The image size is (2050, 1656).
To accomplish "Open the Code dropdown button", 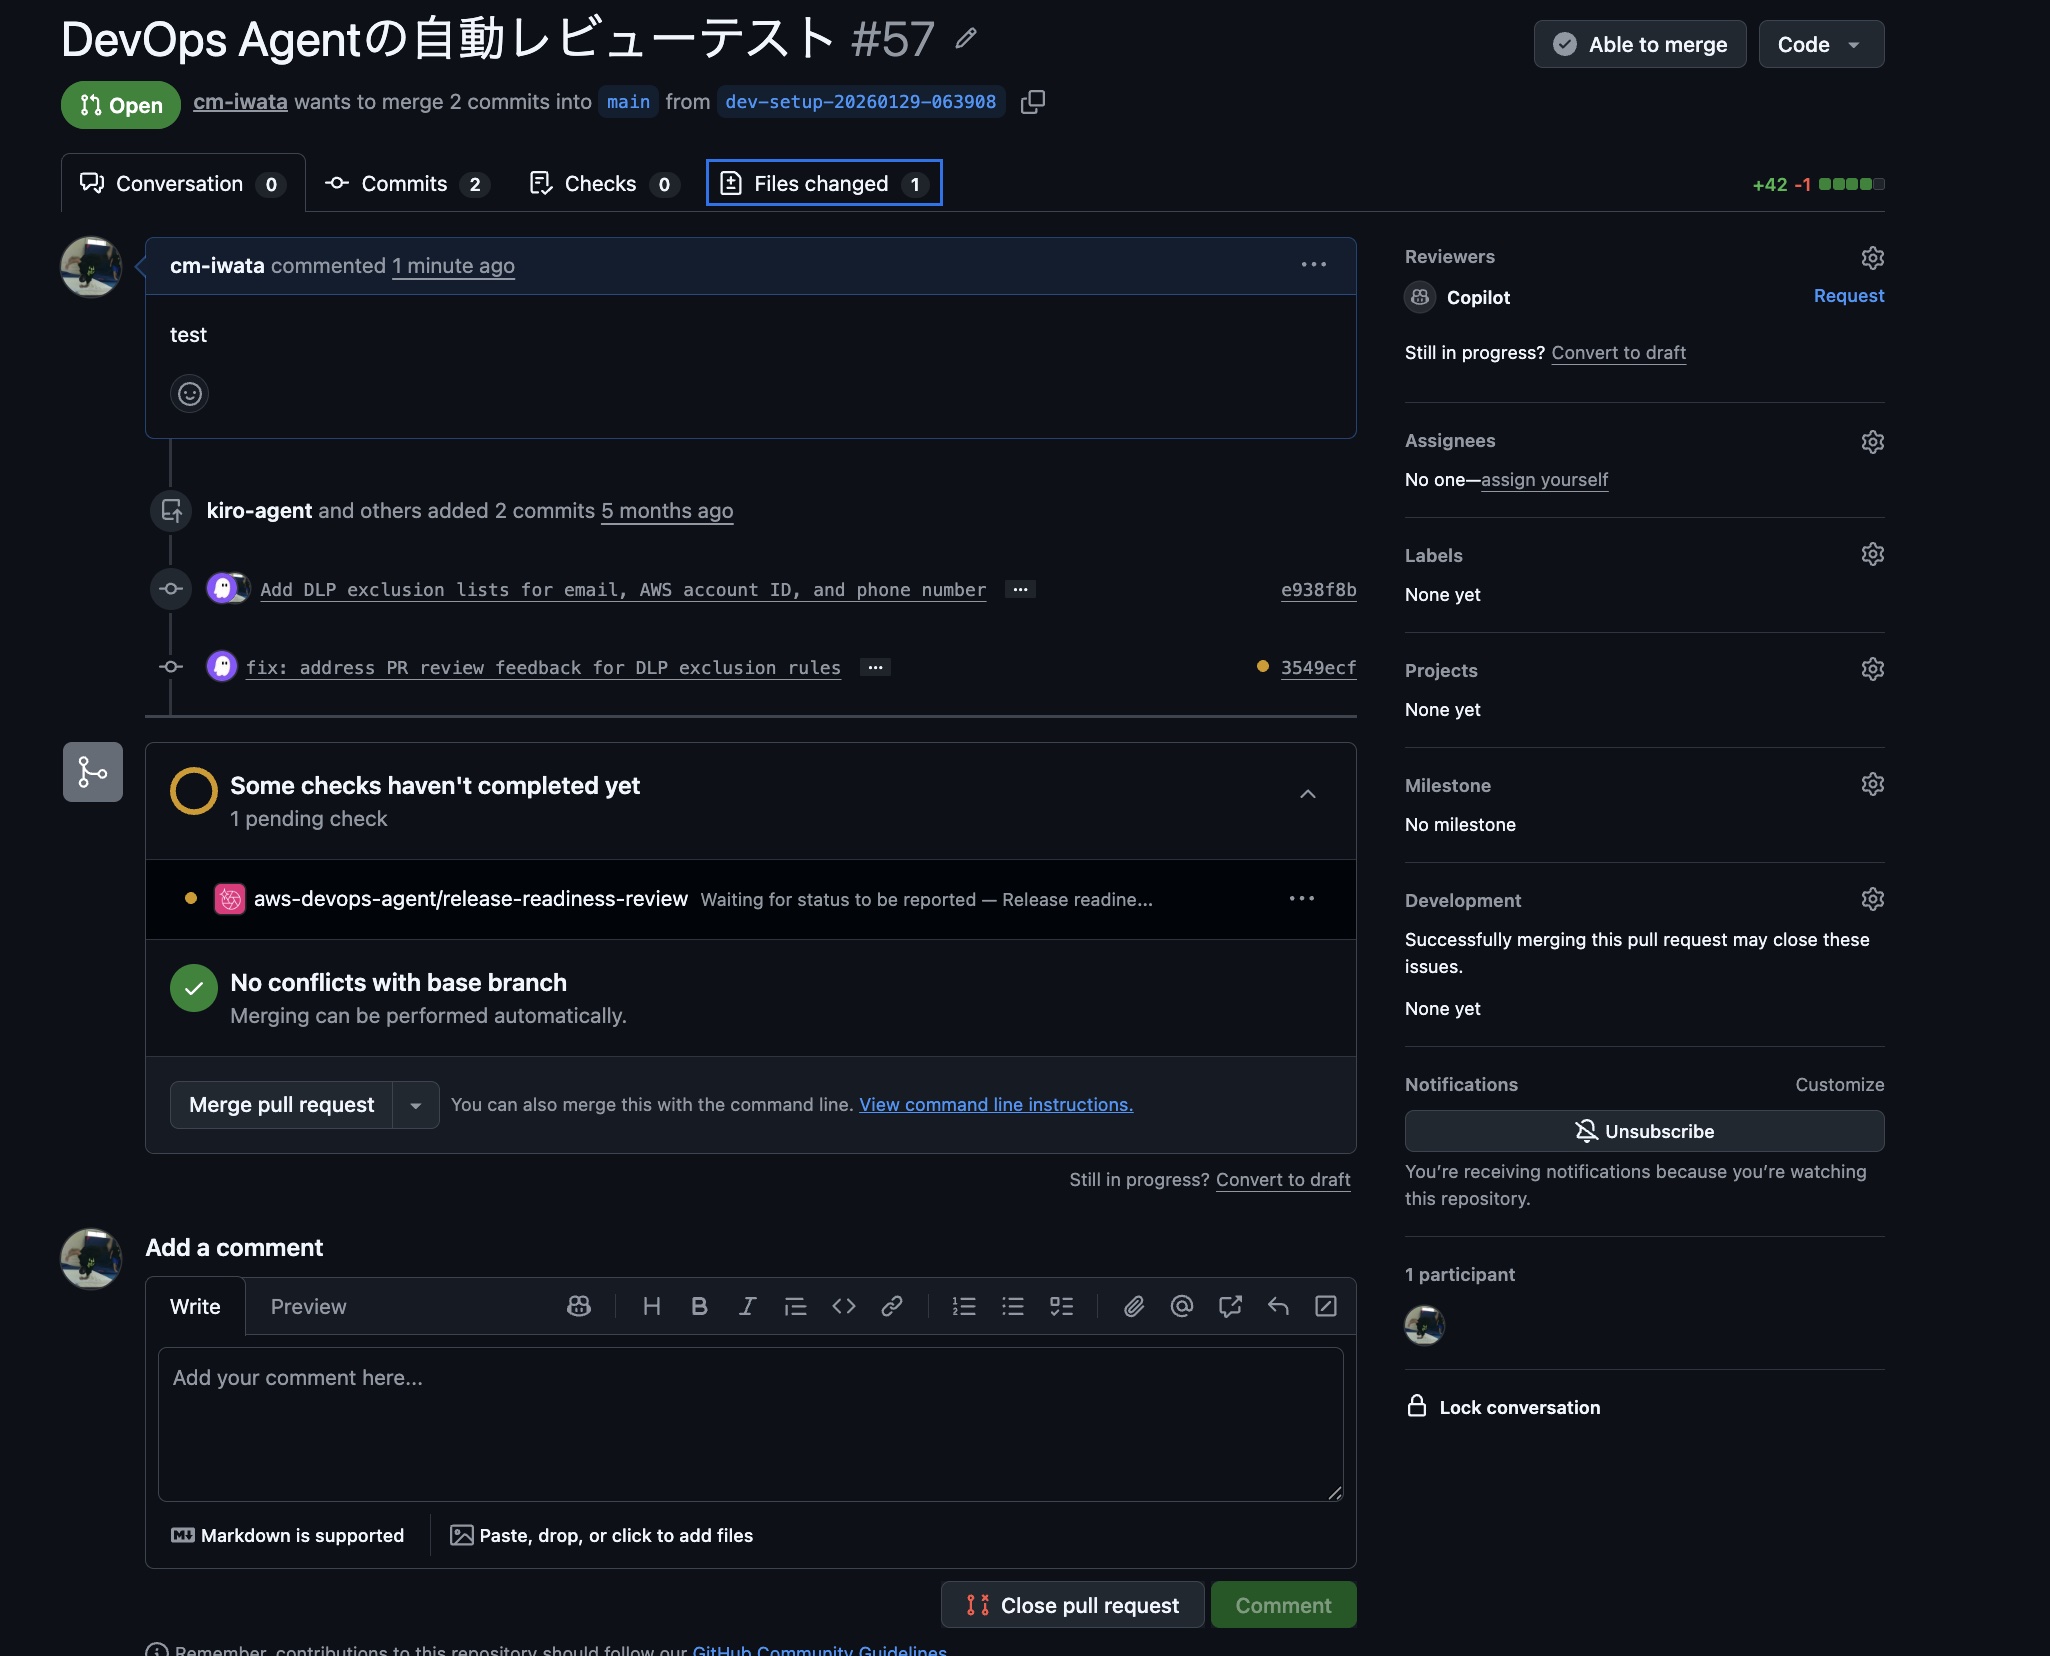I will click(1821, 44).
